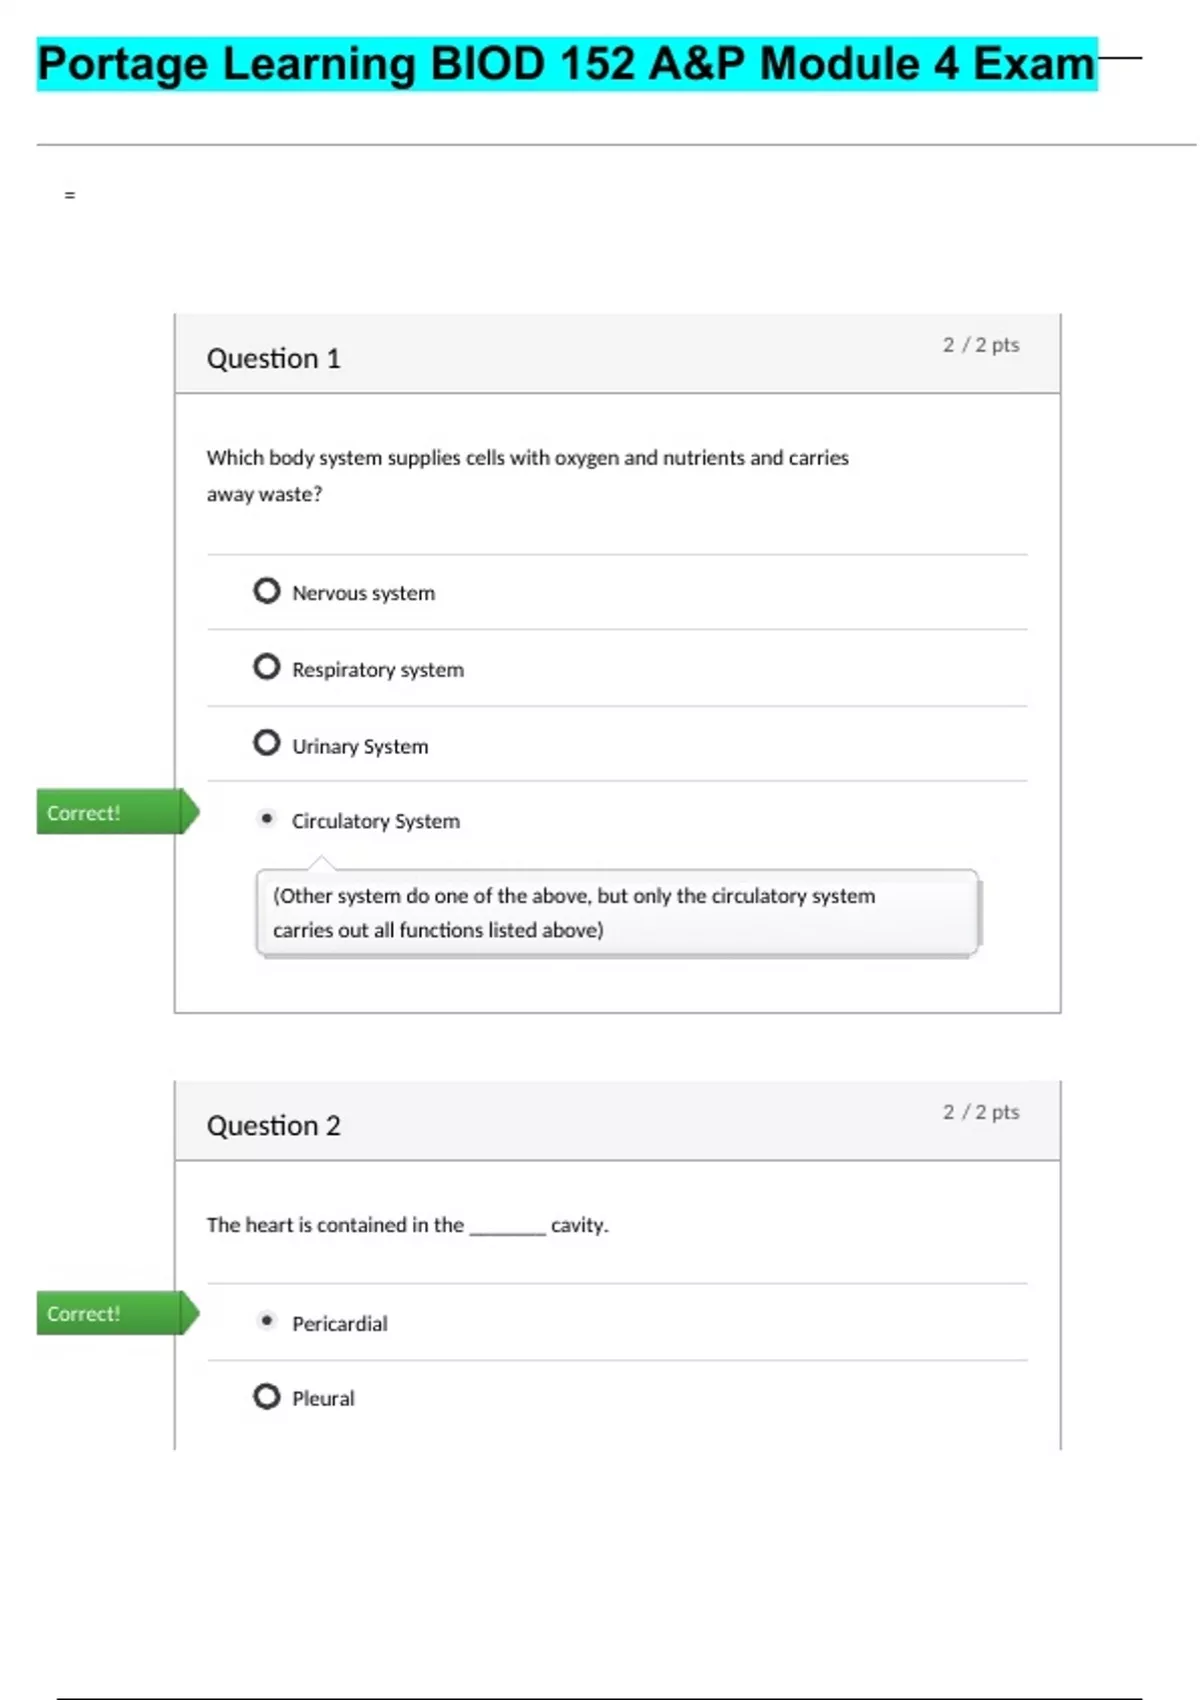Screen dimensions: 1200x1700
Task: Pick the Urinary System radio button
Action: (x=266, y=743)
